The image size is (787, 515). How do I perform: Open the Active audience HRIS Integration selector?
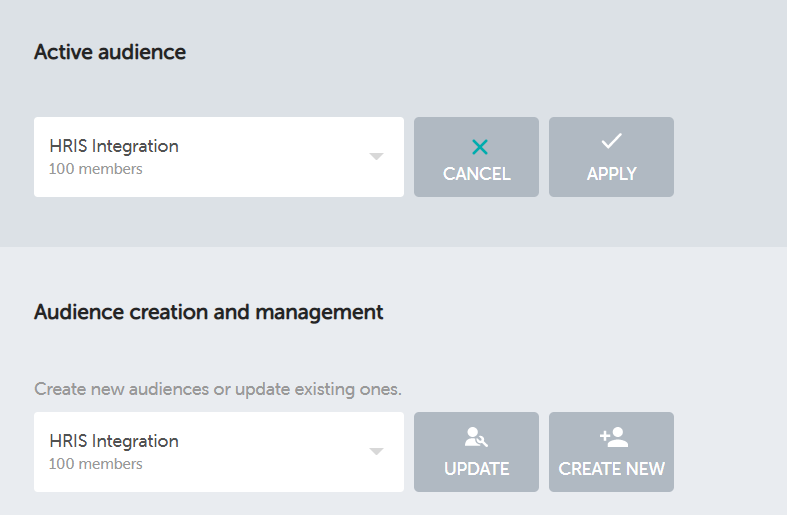pos(218,157)
